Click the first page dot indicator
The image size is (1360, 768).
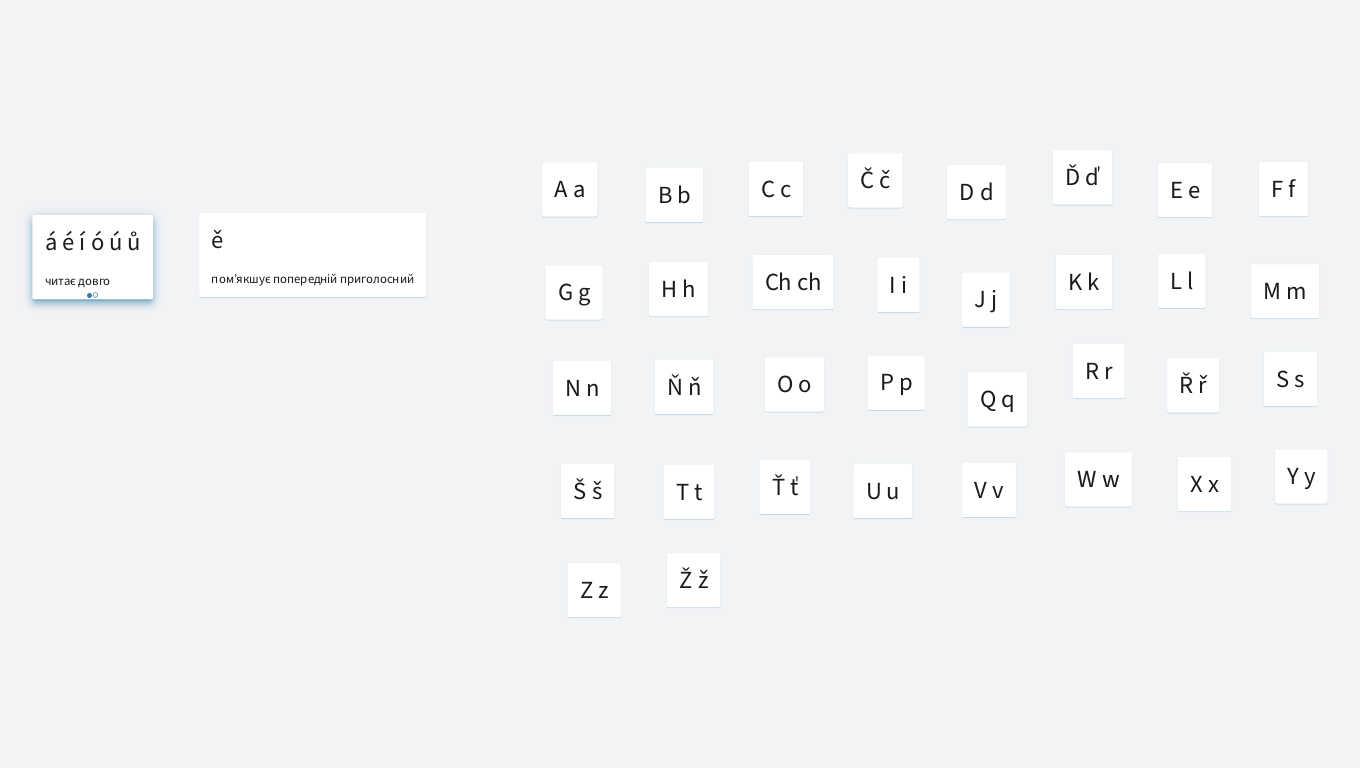click(x=89, y=295)
